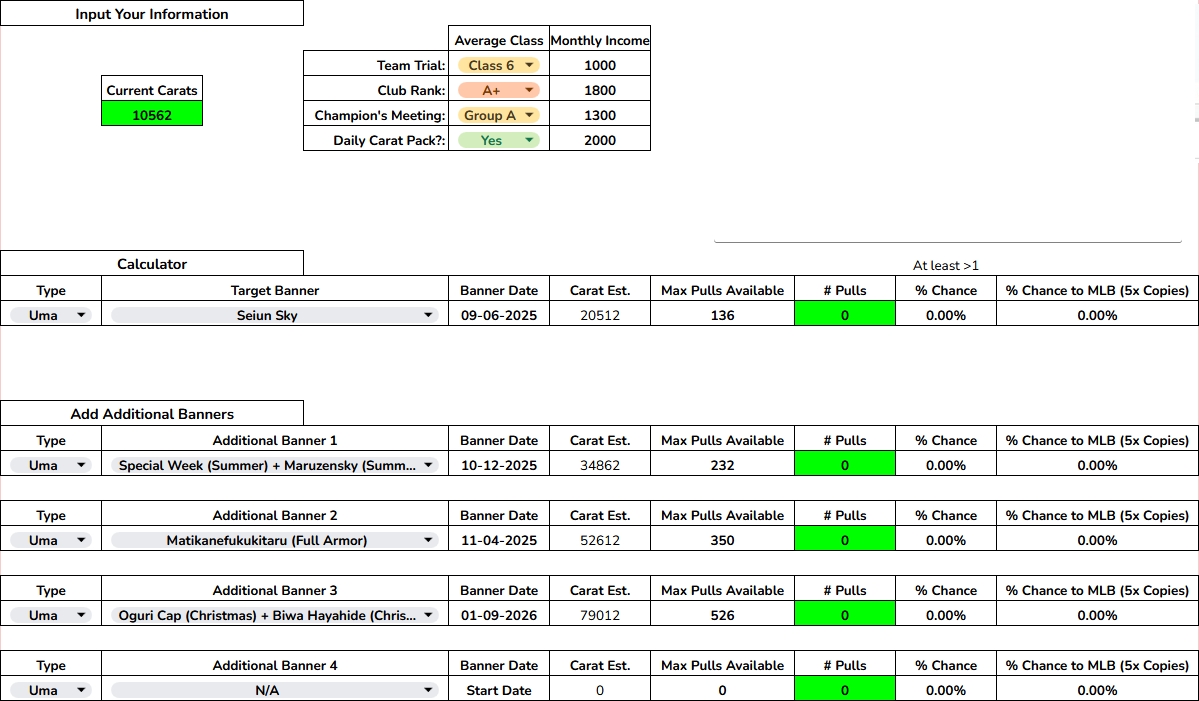Open the Type dropdown for Additional Banner 1
Image resolution: width=1199 pixels, height=701 pixels.
(50, 465)
